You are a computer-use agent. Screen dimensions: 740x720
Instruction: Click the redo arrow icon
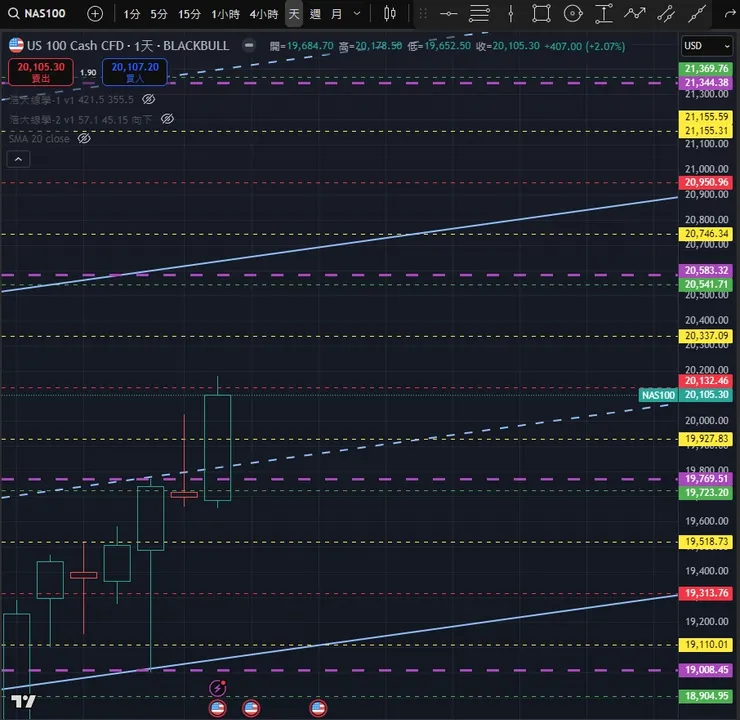click(730, 13)
